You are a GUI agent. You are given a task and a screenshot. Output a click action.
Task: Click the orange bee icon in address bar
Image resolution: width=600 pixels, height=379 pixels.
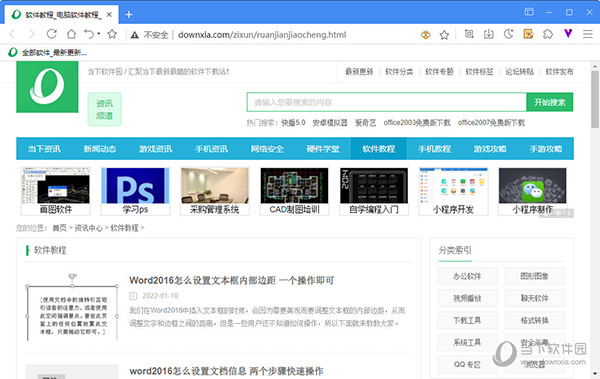coord(426,35)
